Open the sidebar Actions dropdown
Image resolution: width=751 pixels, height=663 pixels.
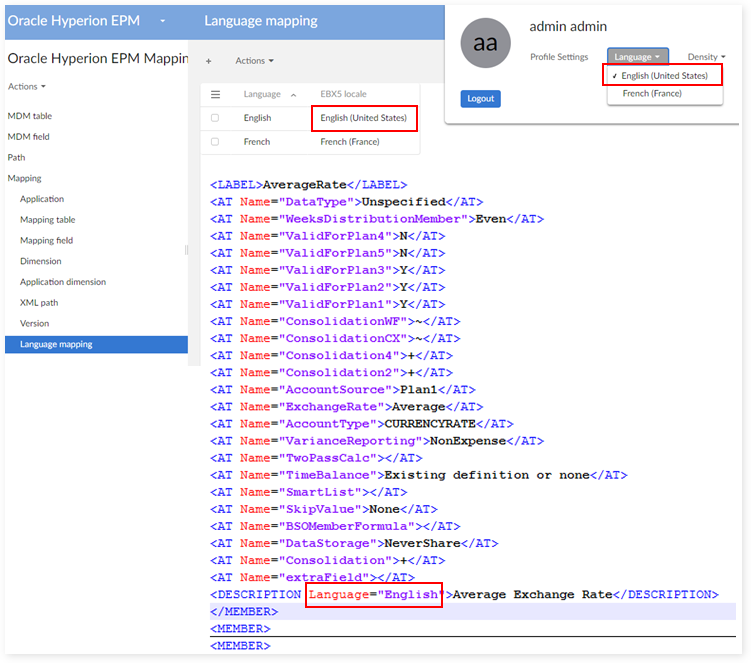[27, 87]
